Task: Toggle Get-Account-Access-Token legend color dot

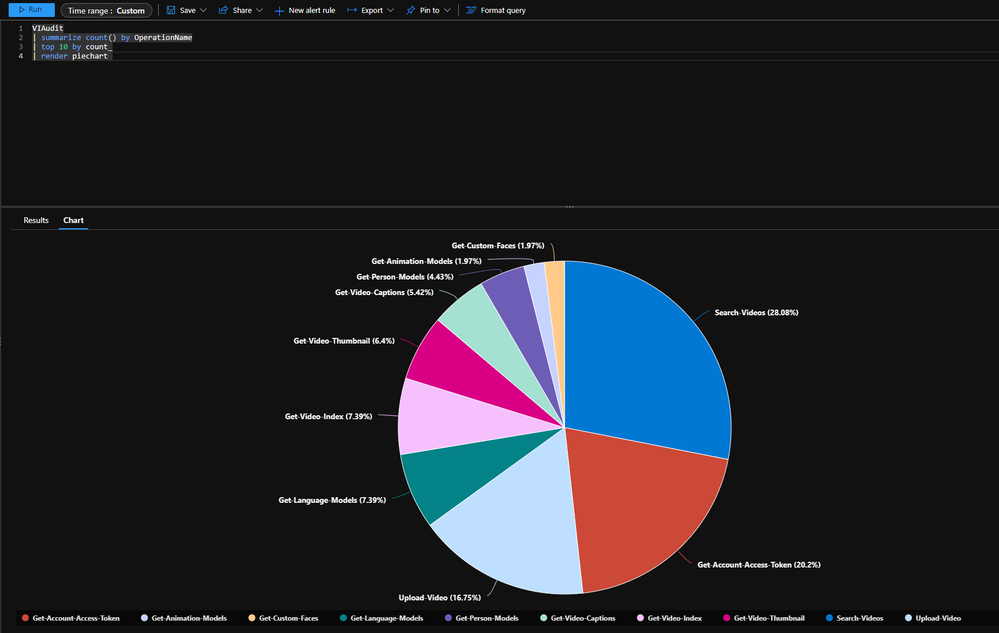Action: pyautogui.click(x=25, y=618)
